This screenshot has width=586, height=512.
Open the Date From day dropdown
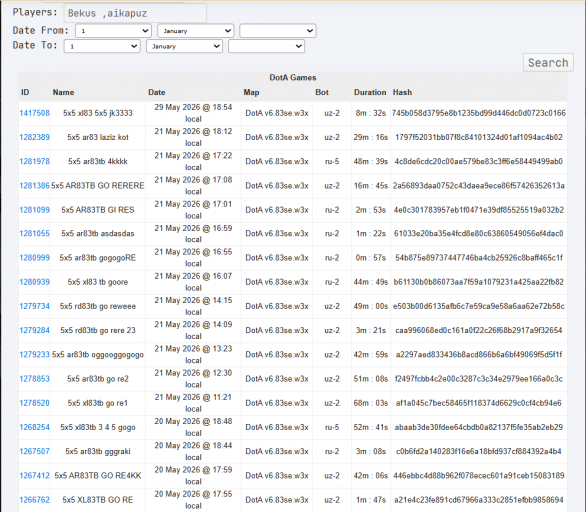pyautogui.click(x=113, y=31)
